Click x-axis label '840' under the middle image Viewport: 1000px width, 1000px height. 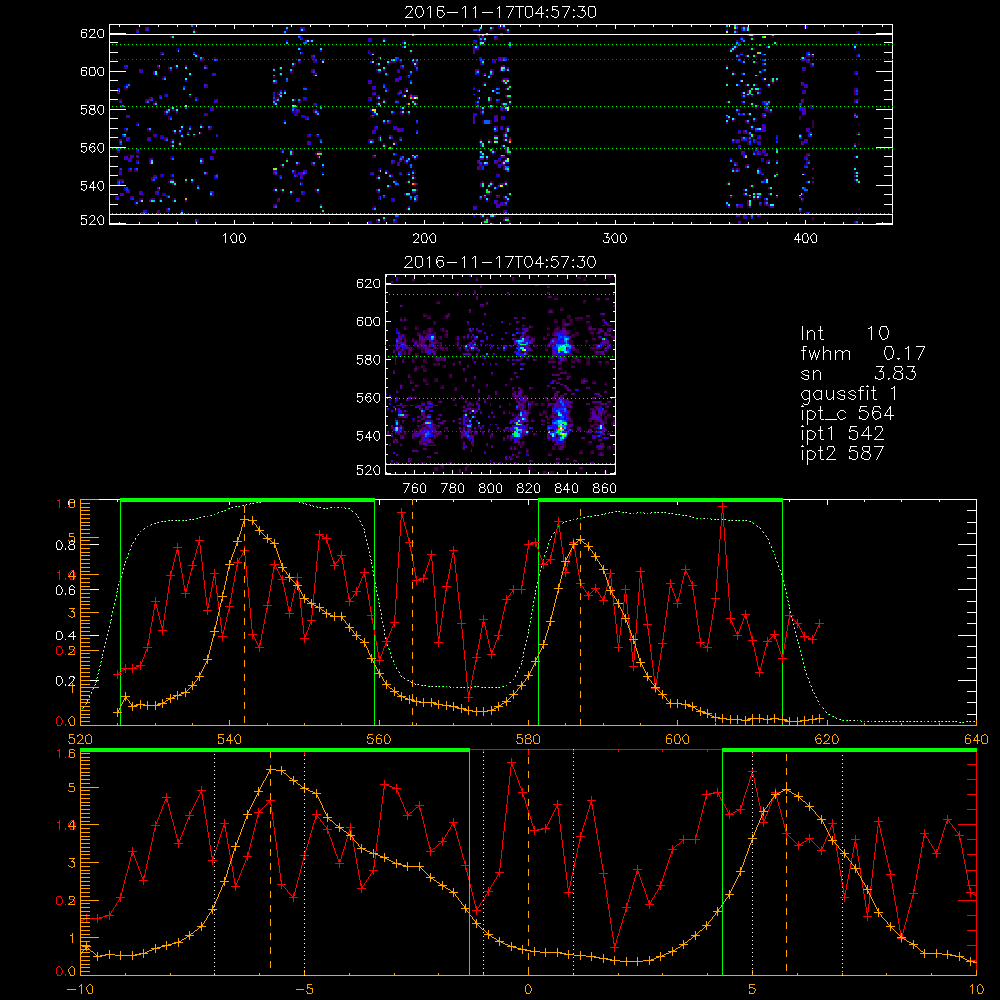pyautogui.click(x=566, y=489)
